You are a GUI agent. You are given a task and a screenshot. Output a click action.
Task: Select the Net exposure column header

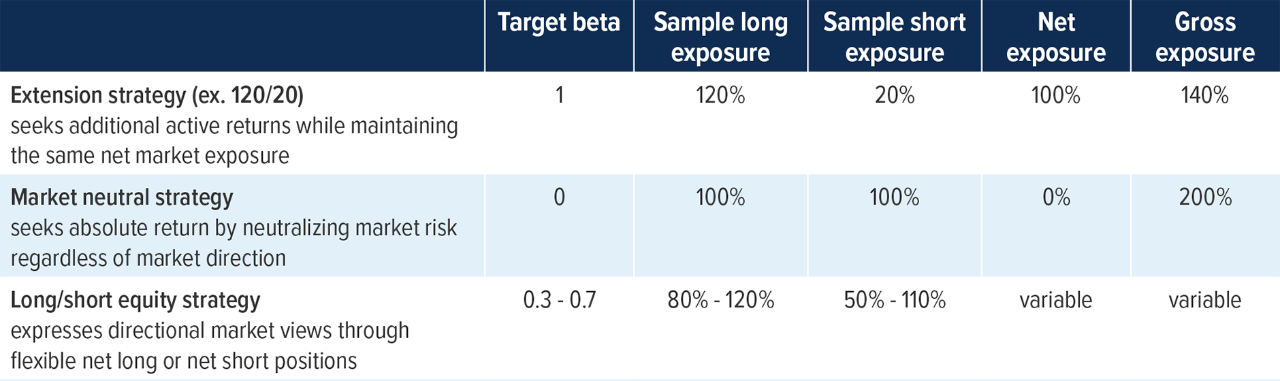pos(1056,36)
